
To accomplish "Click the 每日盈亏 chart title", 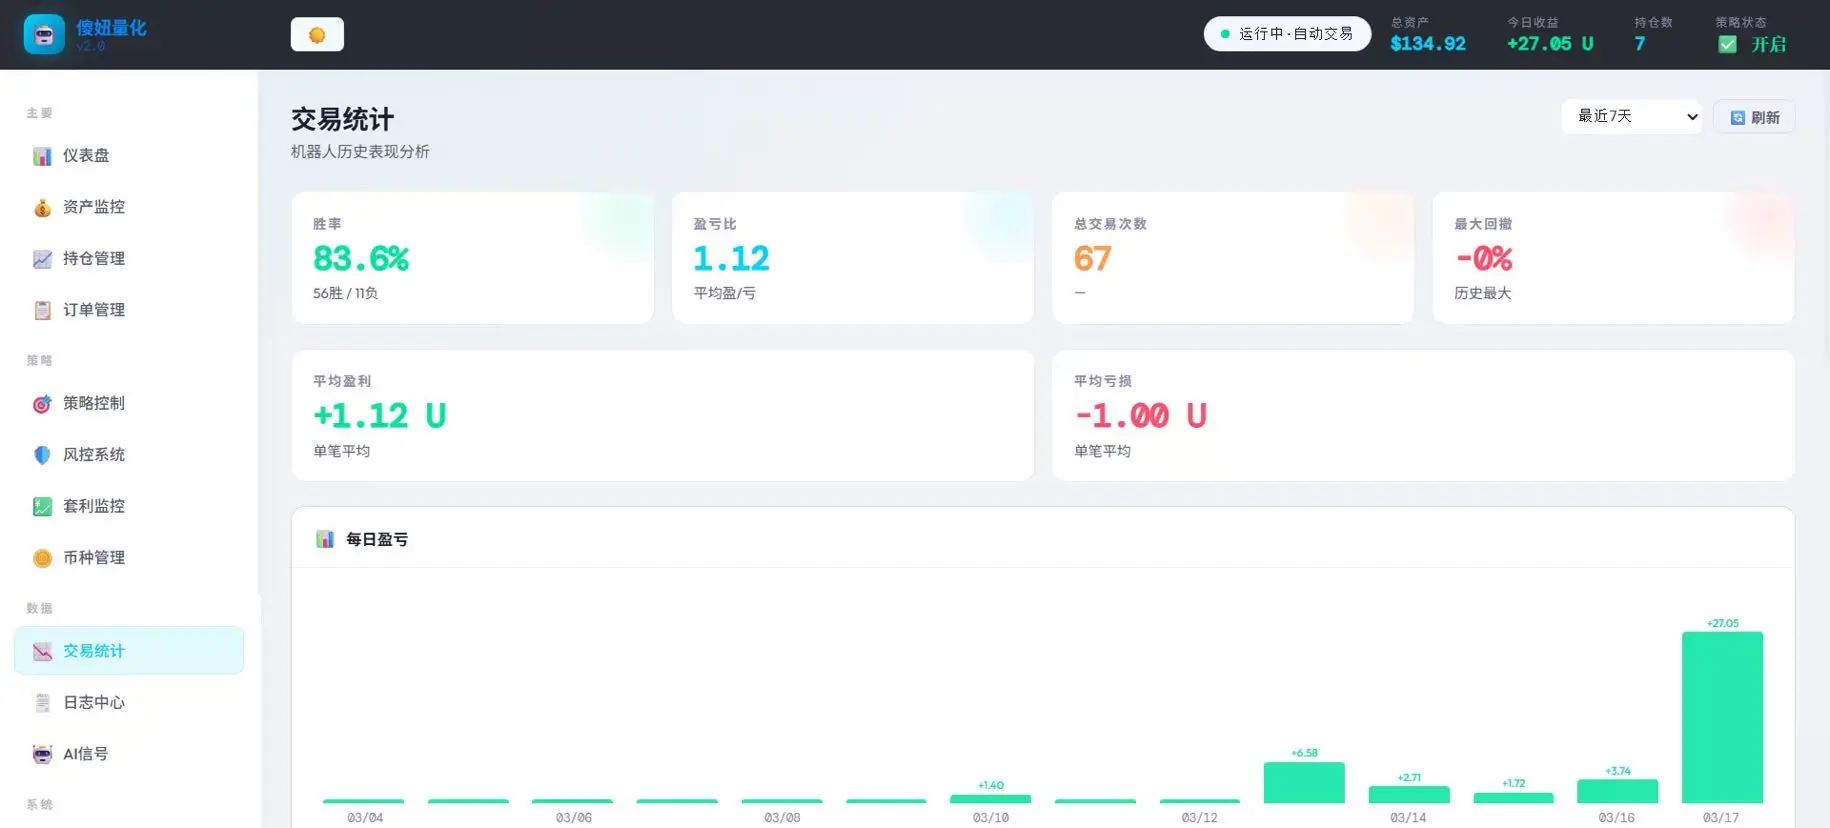I will [377, 539].
